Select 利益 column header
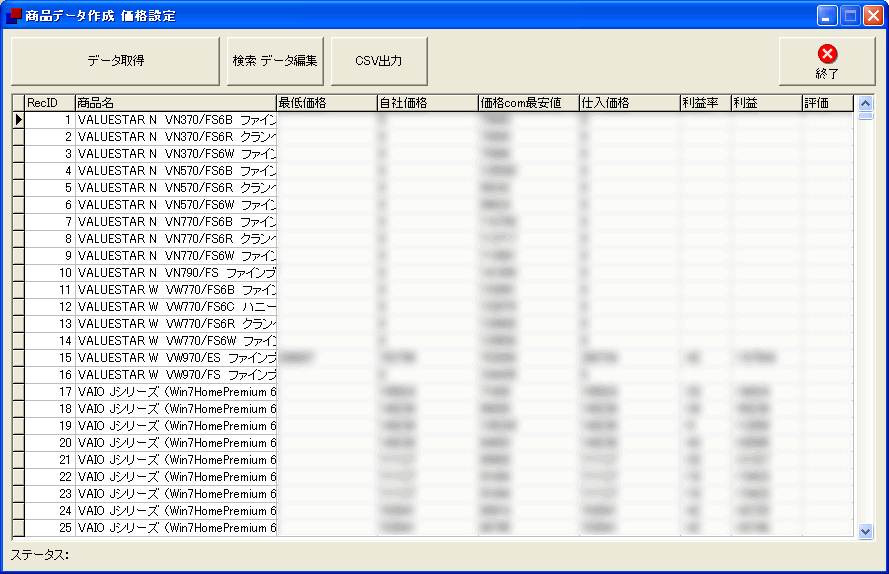 [767, 103]
